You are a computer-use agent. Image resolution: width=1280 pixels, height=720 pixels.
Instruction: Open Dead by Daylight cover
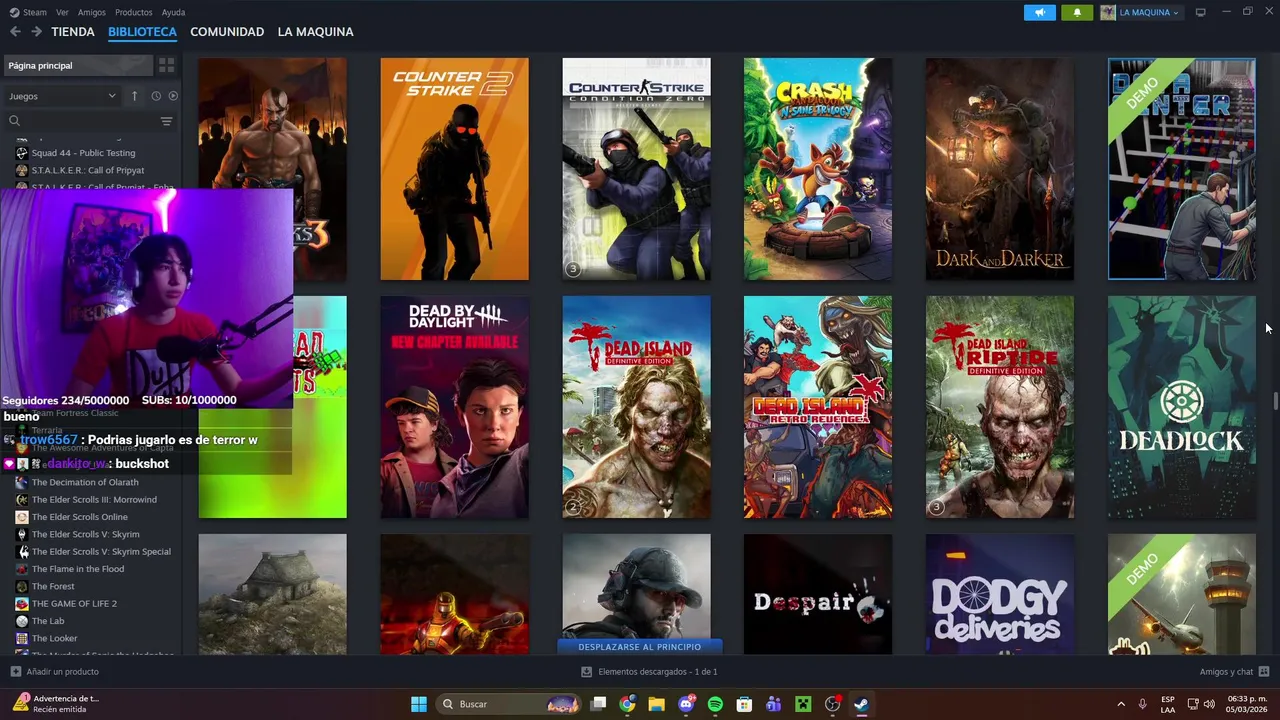click(454, 407)
